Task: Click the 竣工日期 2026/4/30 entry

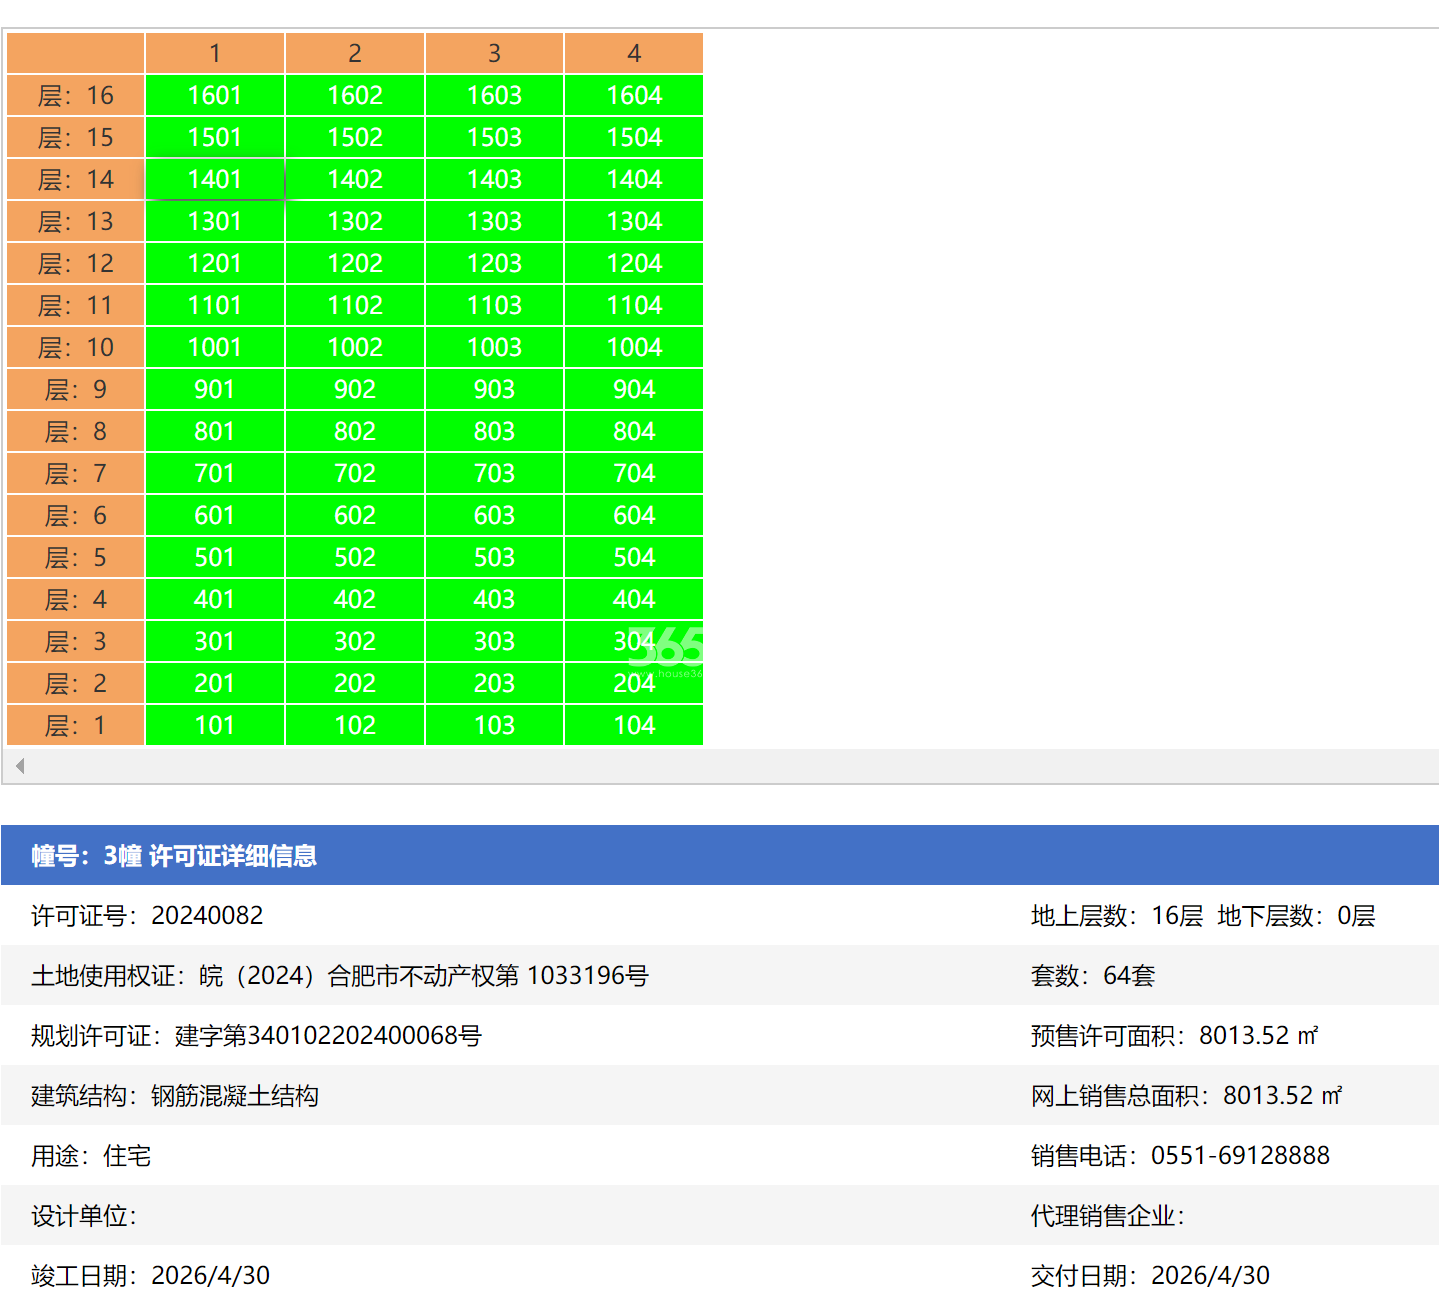Action: [x=150, y=1275]
